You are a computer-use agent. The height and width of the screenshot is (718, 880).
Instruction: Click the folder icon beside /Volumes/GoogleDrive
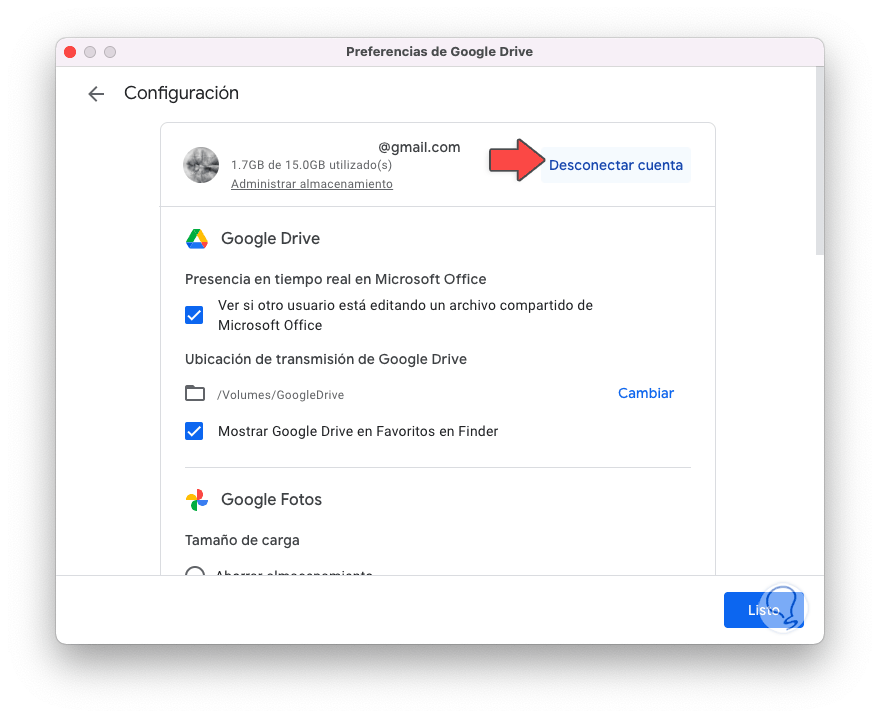coord(195,394)
